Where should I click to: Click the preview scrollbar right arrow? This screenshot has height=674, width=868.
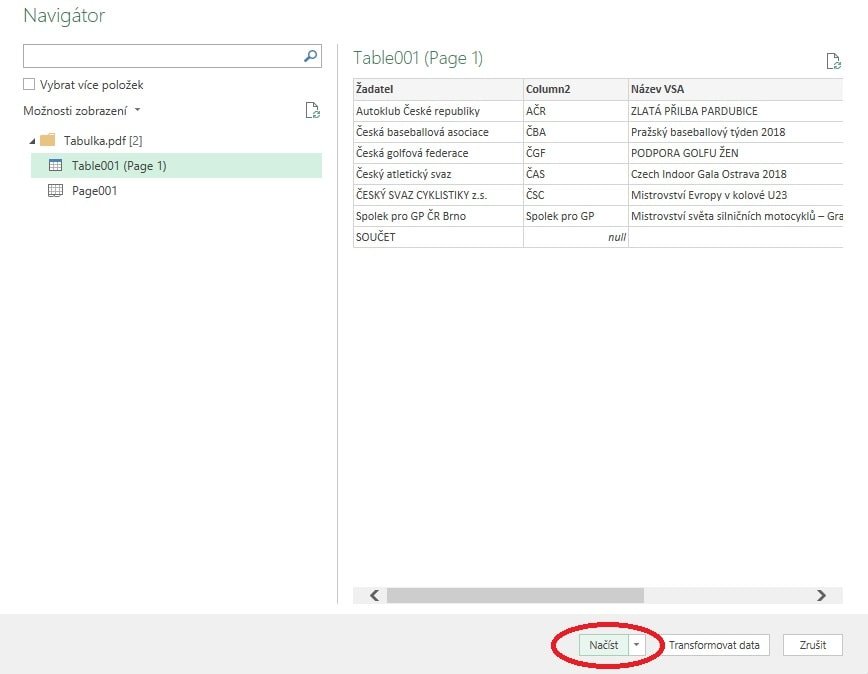pos(822,595)
